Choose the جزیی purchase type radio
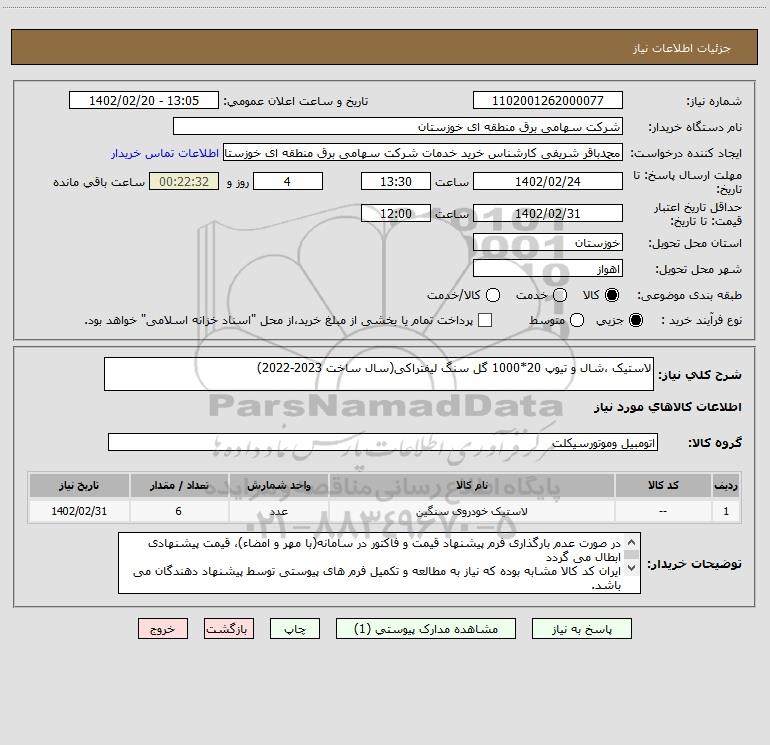 [x=638, y=320]
